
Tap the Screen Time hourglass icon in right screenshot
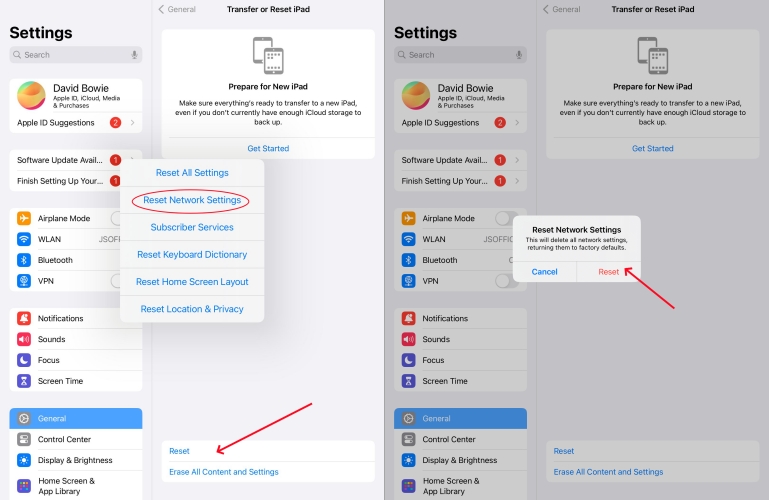point(408,381)
